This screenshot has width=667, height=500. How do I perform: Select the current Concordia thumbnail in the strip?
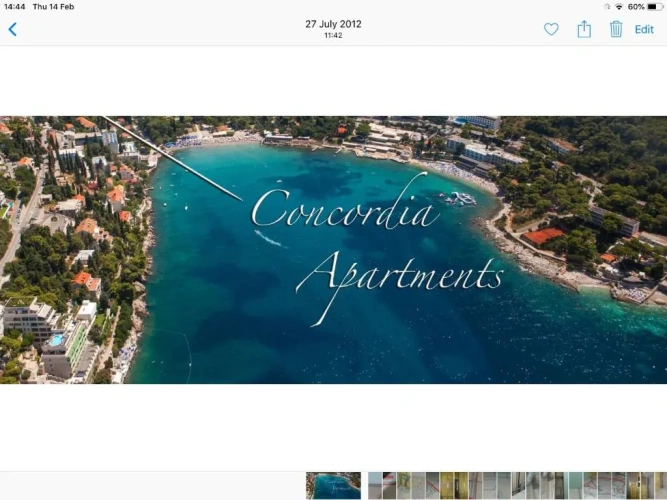tap(334, 486)
